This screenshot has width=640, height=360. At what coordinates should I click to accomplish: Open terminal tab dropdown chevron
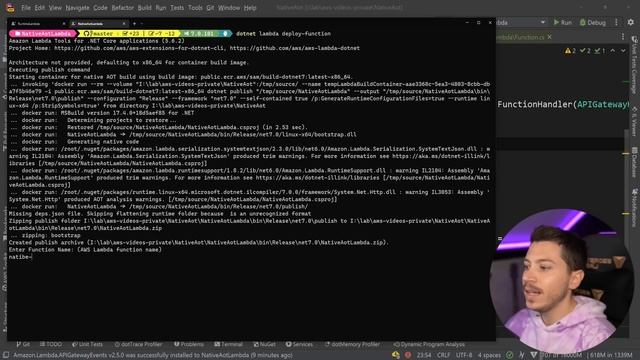point(142,24)
